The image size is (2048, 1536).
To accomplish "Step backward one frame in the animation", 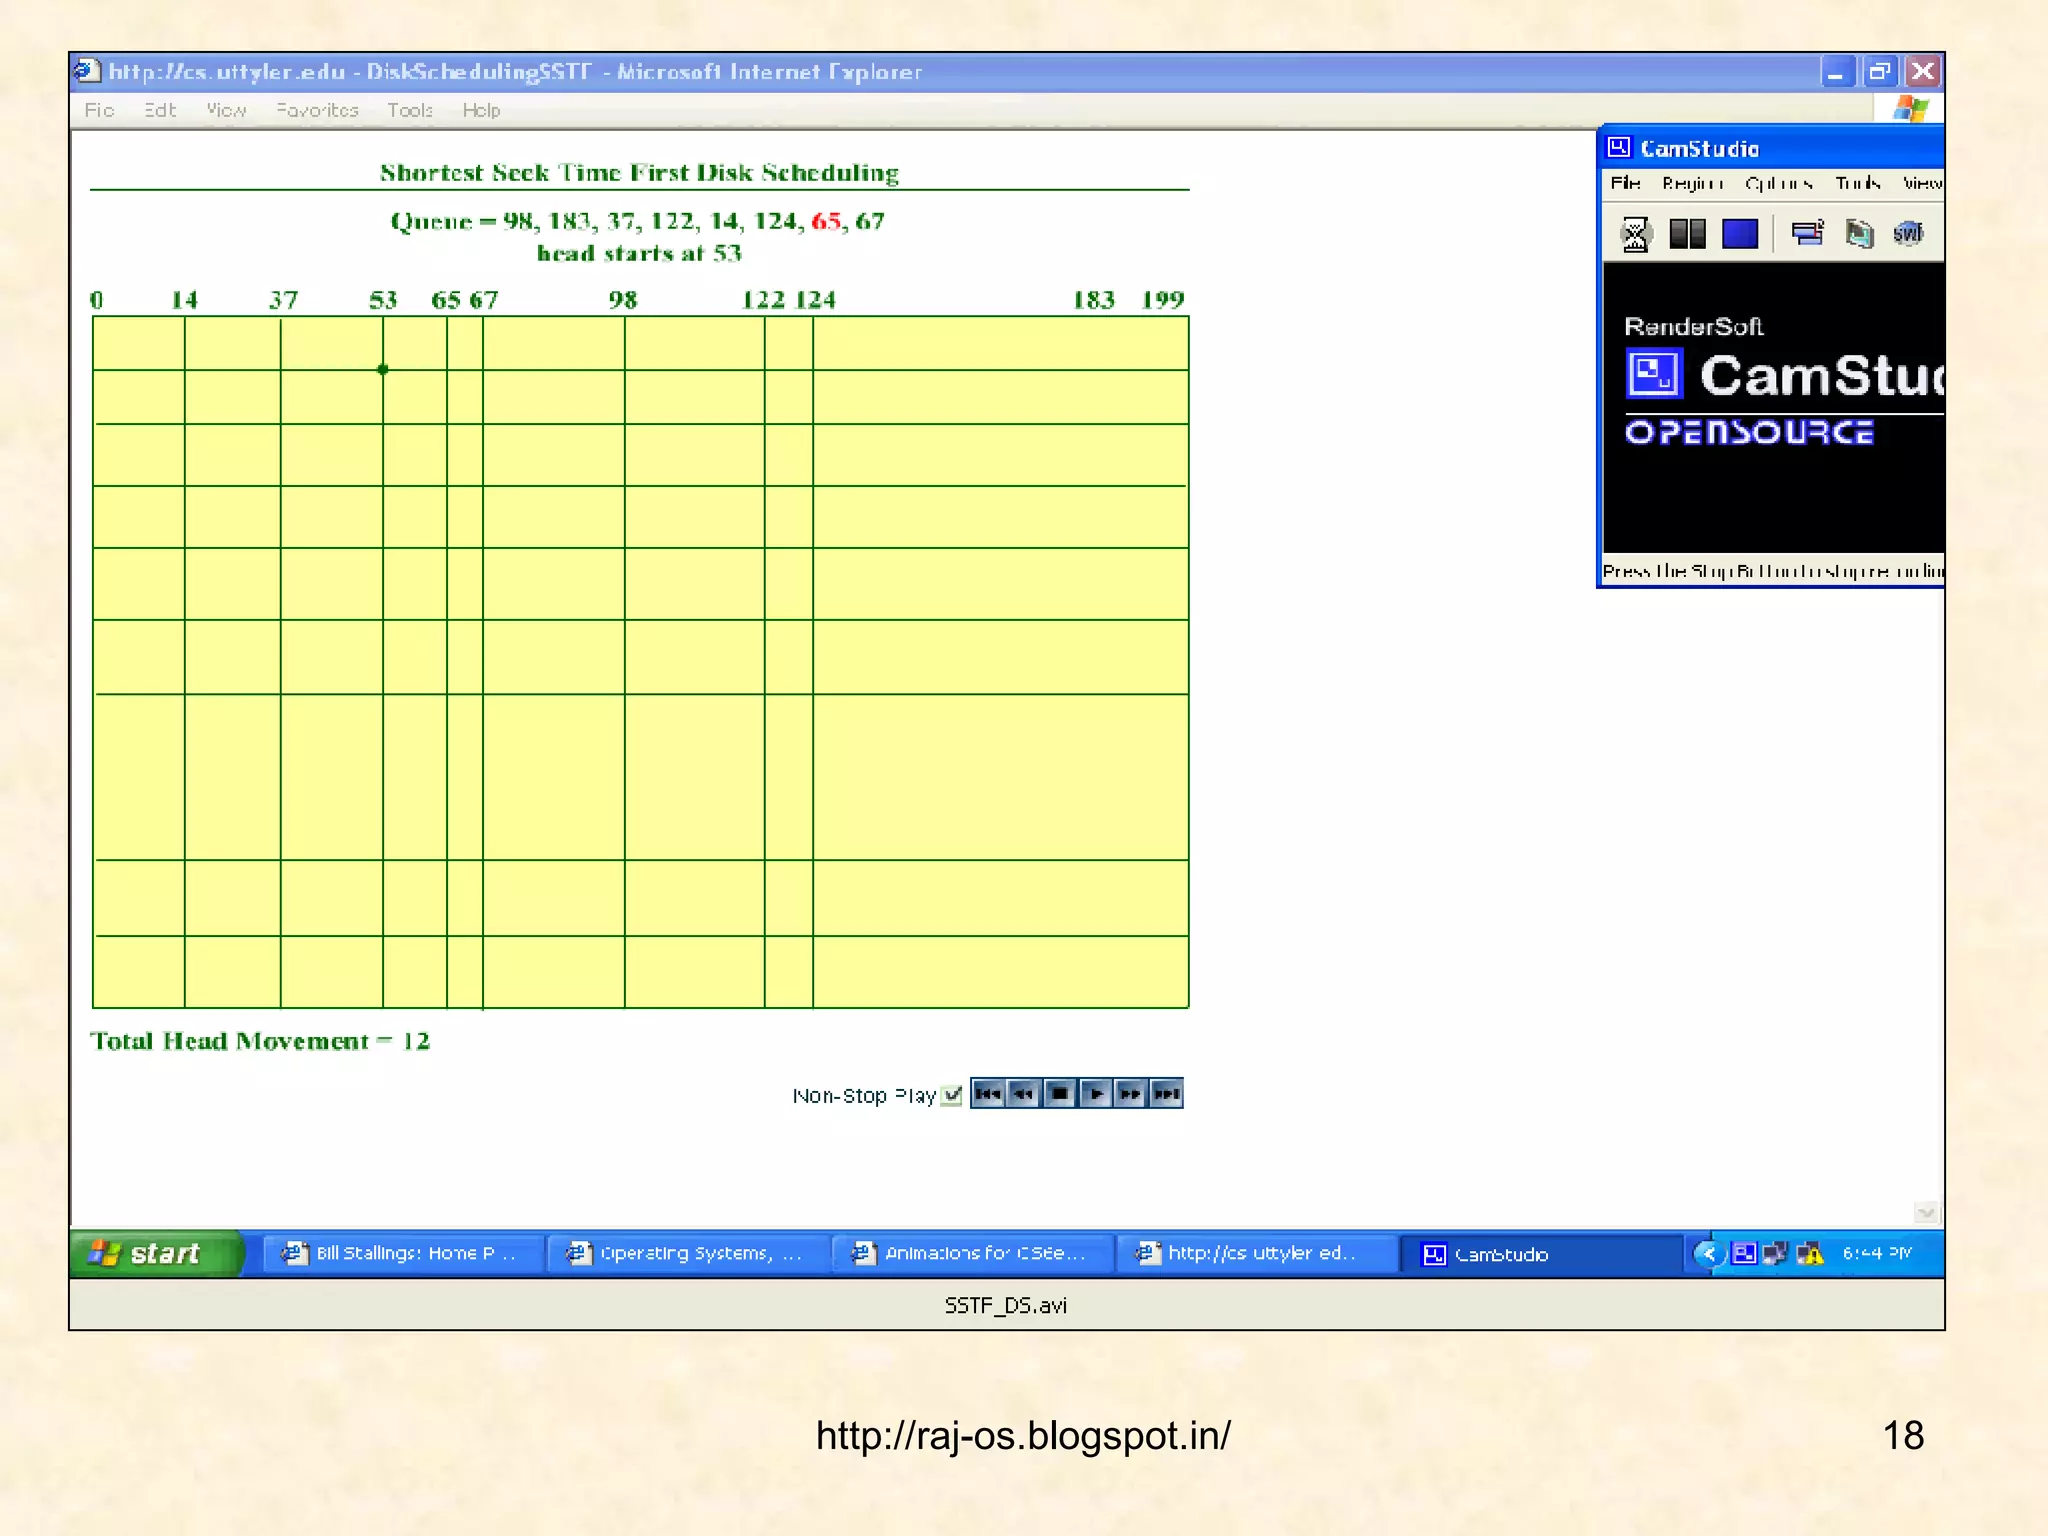I will [x=1023, y=1094].
